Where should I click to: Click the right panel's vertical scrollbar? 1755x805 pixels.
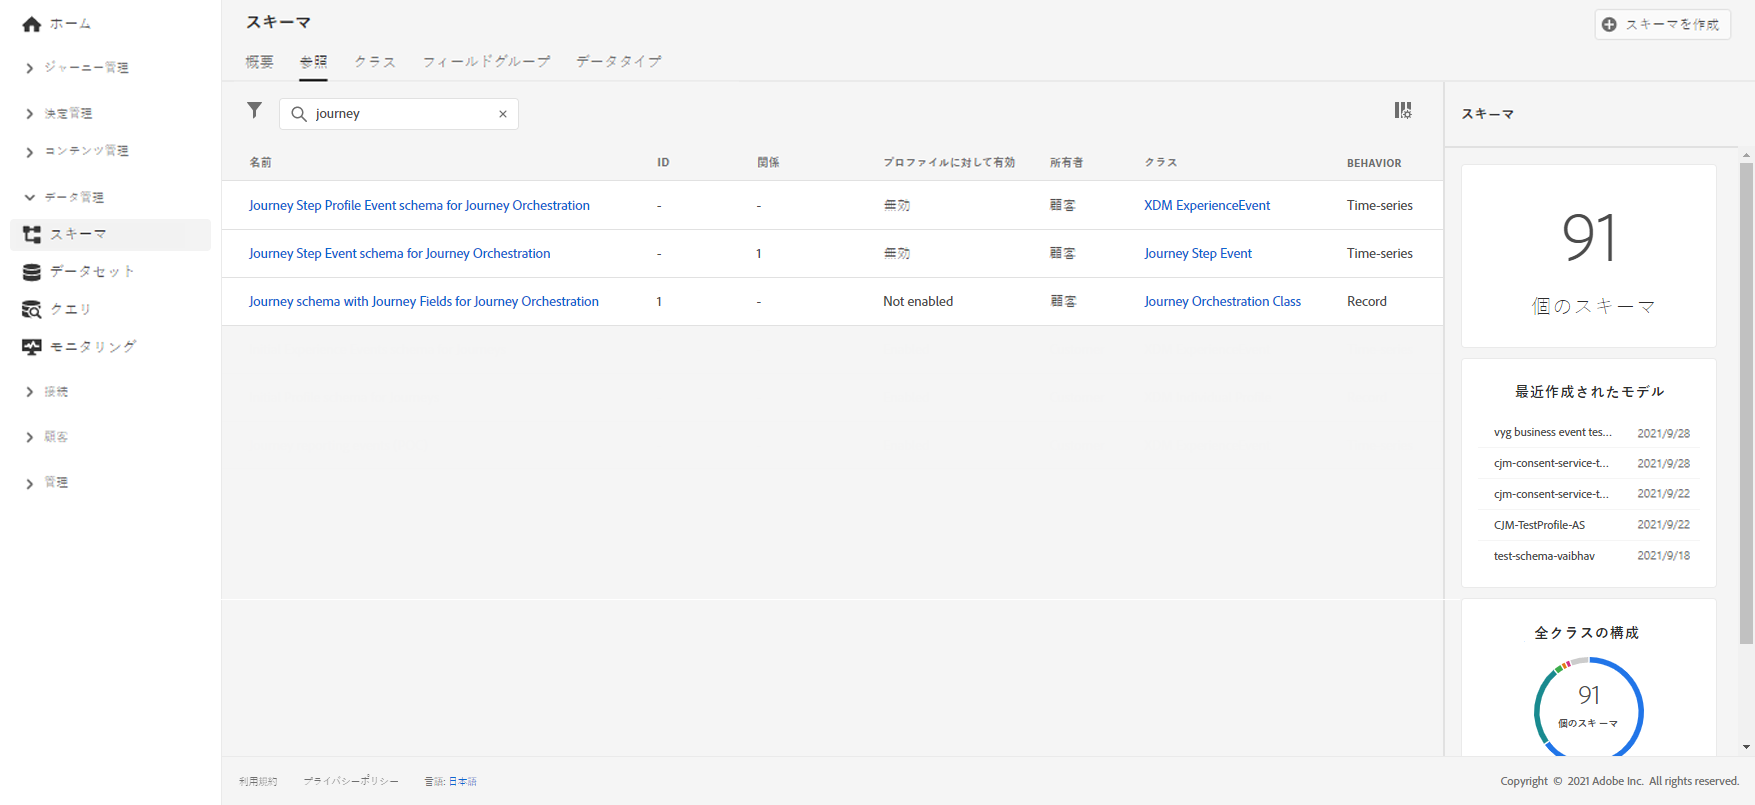click(x=1746, y=403)
